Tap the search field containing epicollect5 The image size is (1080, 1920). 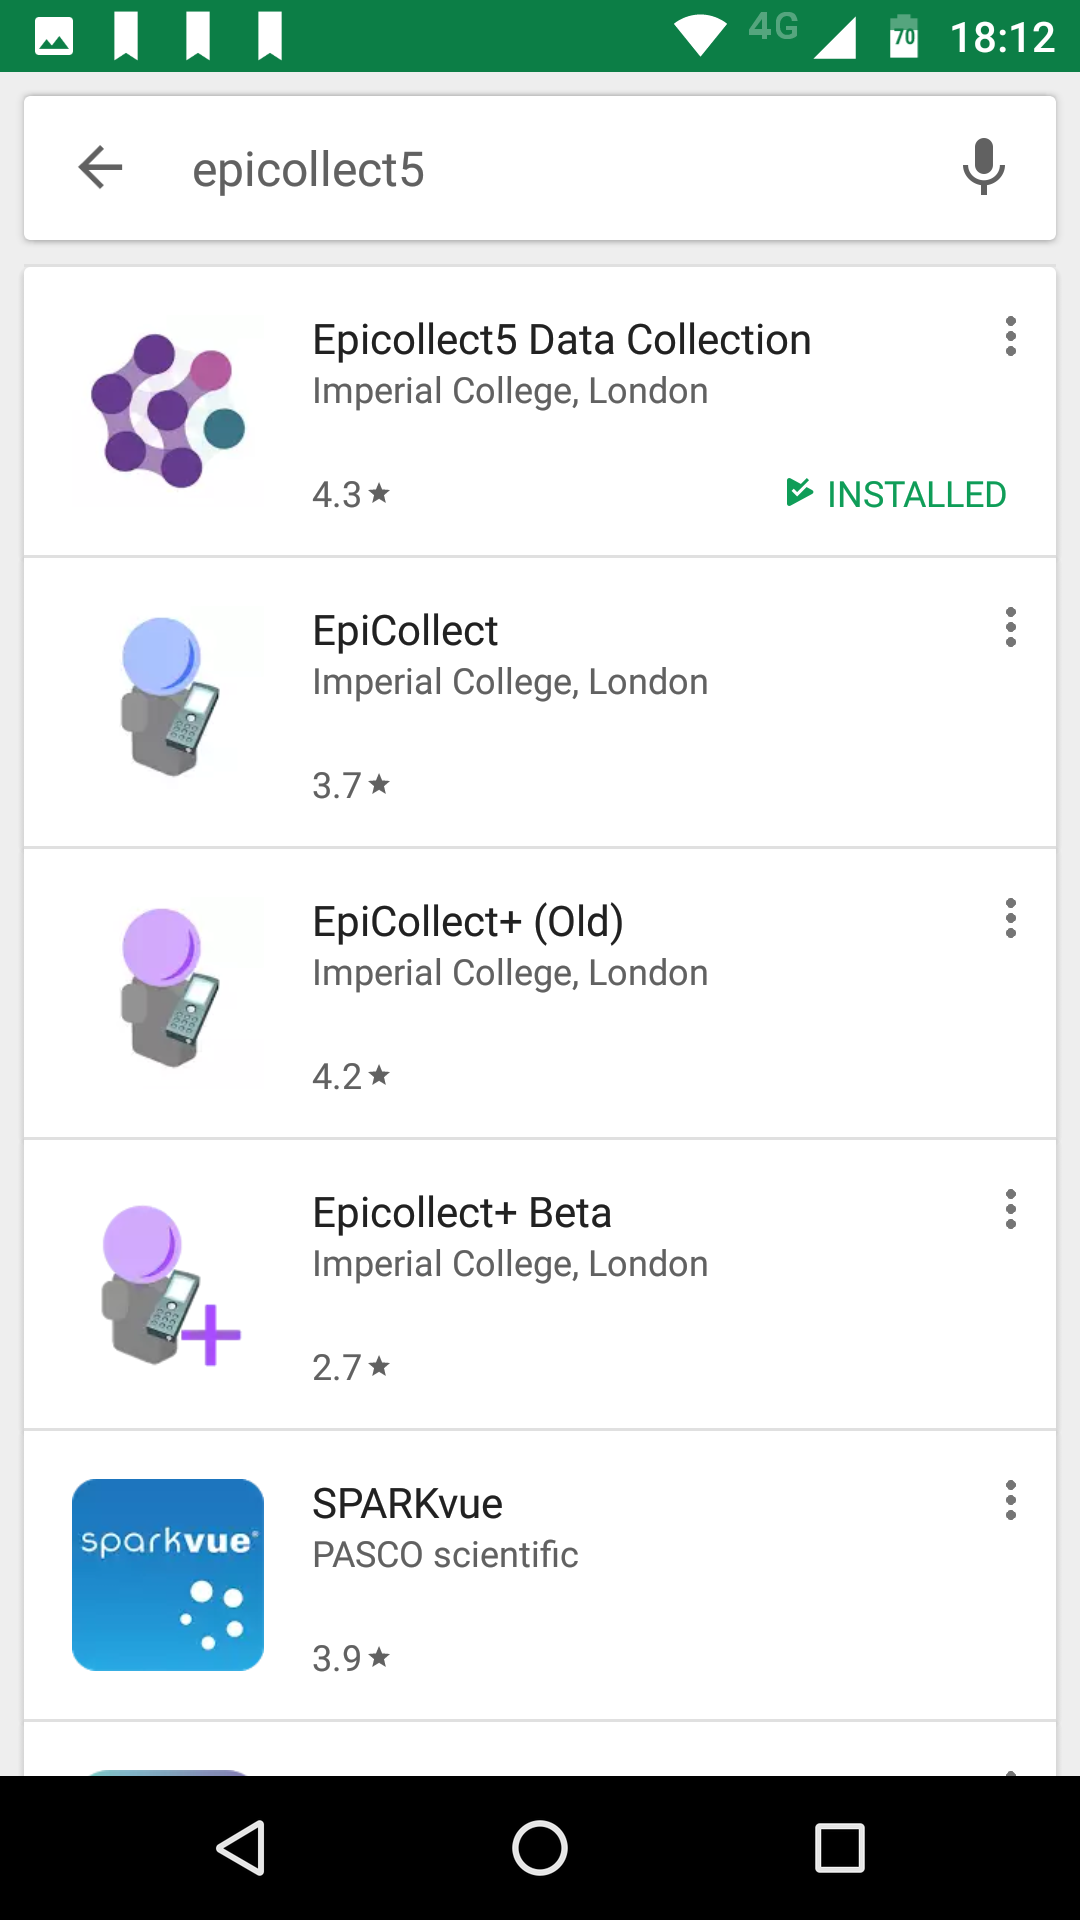(540, 169)
